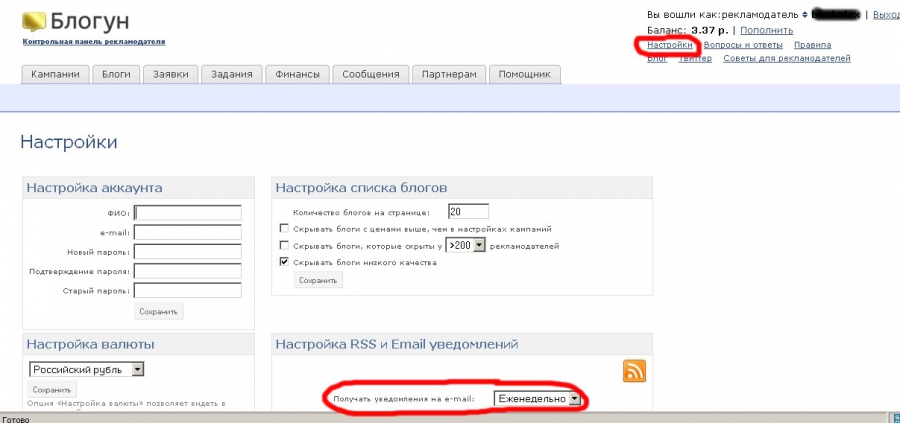The image size is (900, 423).
Task: Open the Вопросы и ответы link
Action: coord(743,45)
